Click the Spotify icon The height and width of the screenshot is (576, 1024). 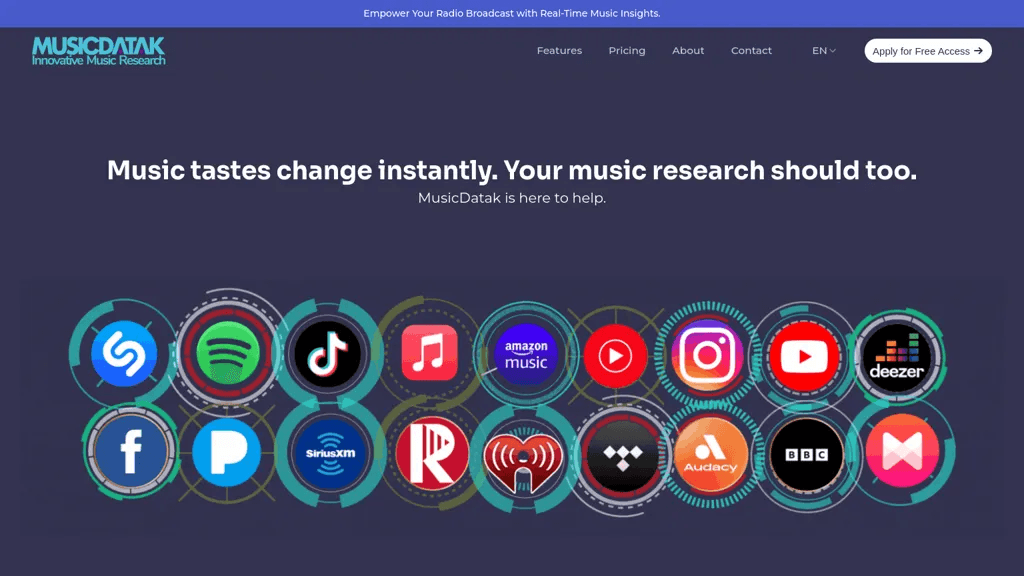[228, 353]
